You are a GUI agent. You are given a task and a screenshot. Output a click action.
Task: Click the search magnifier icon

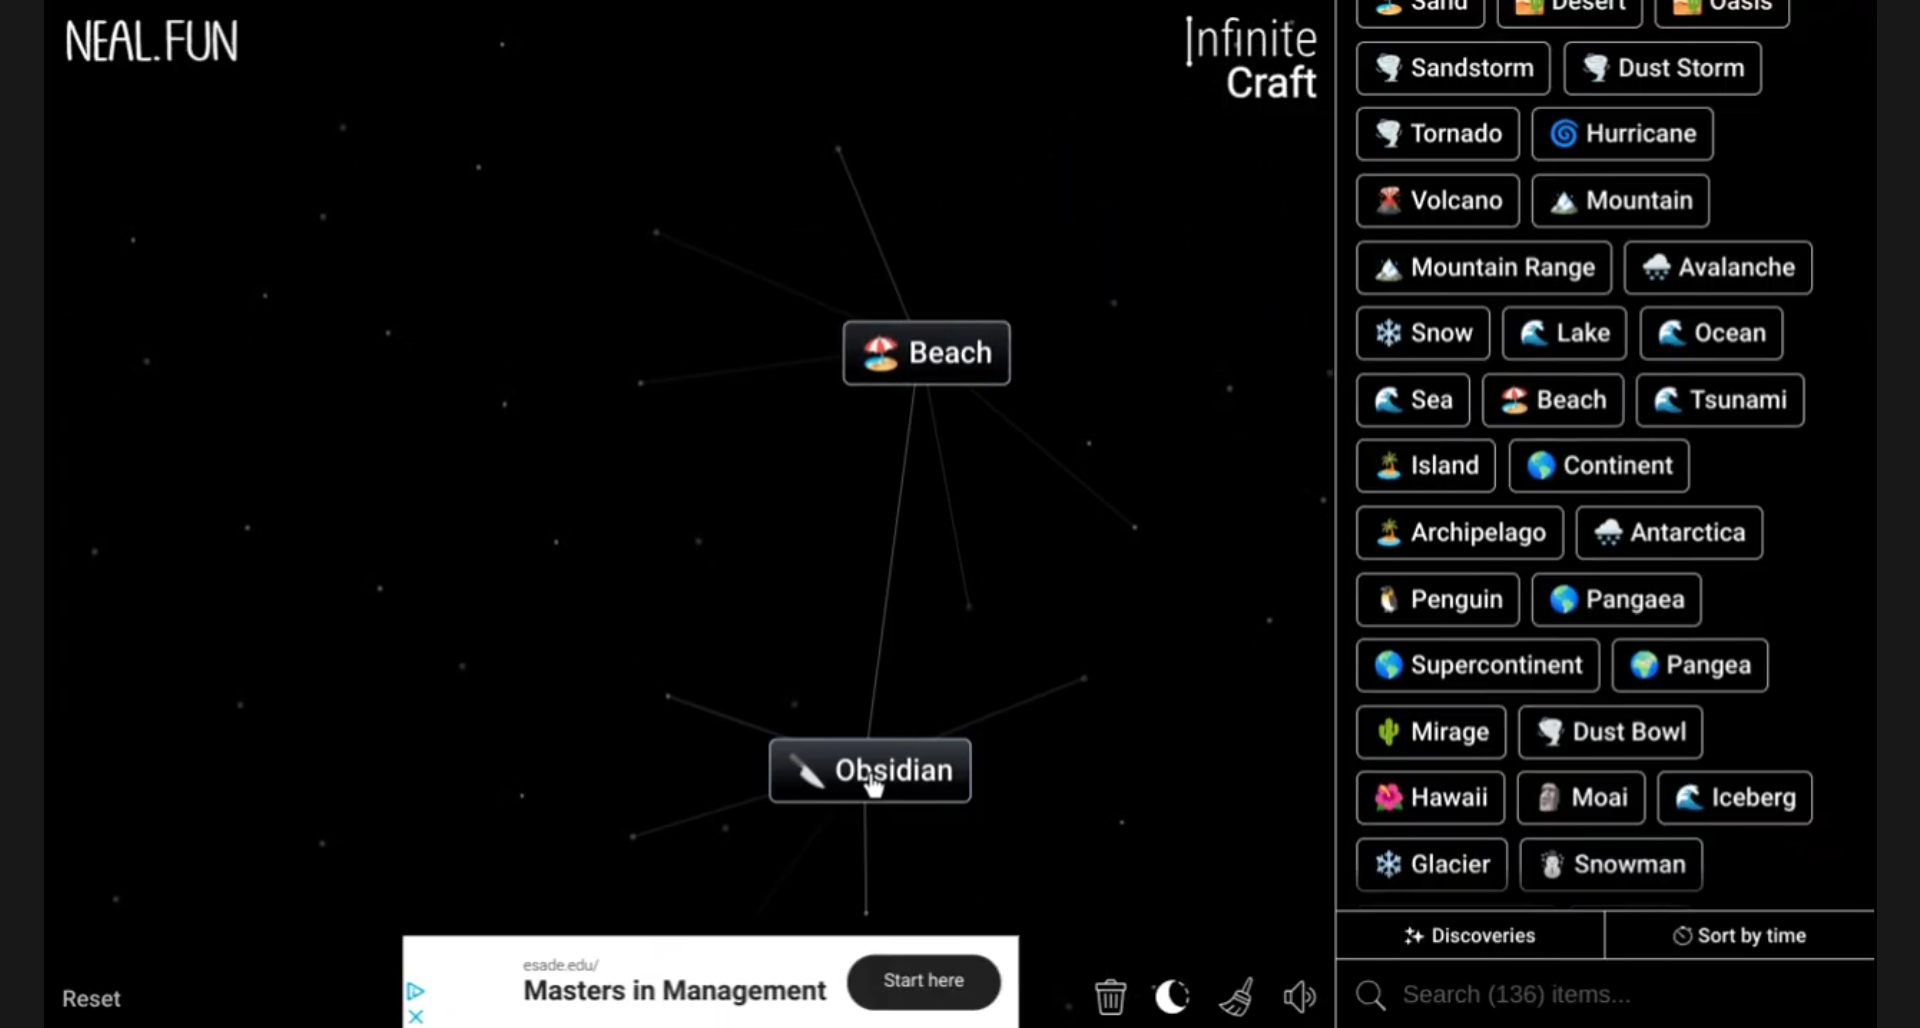(1371, 994)
